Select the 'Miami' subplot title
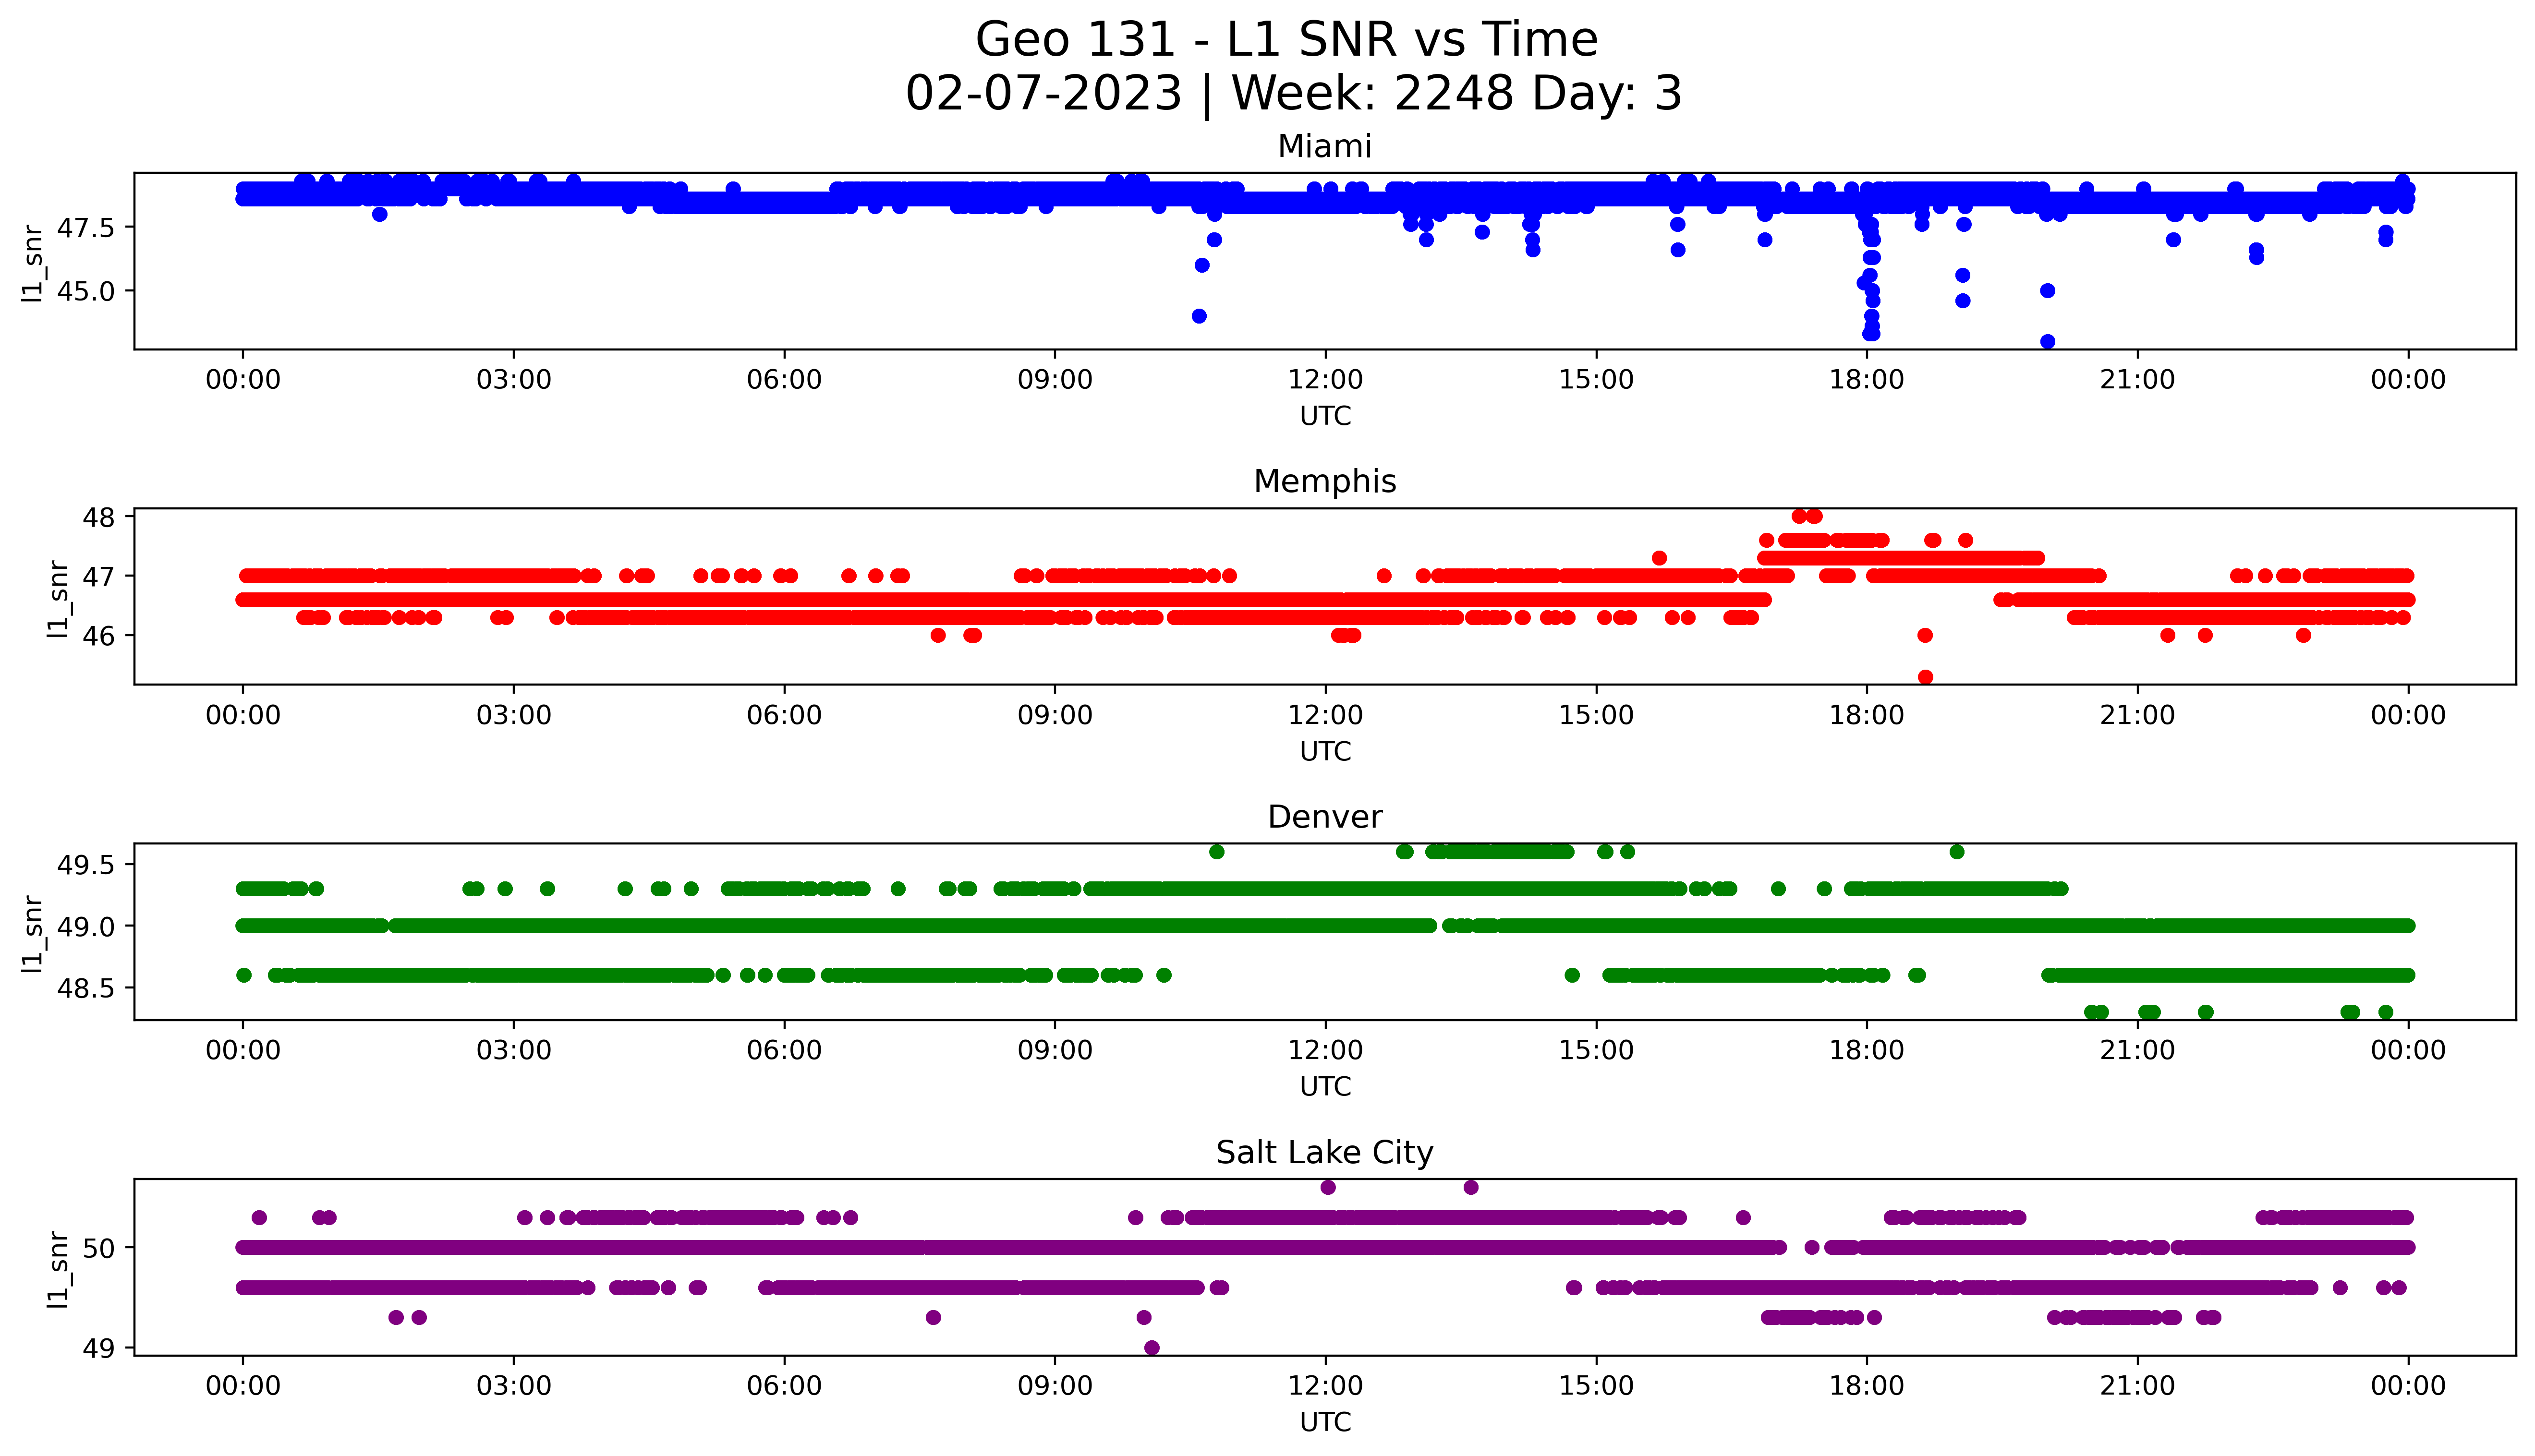Viewport: 2535px width, 1456px height. (1324, 146)
